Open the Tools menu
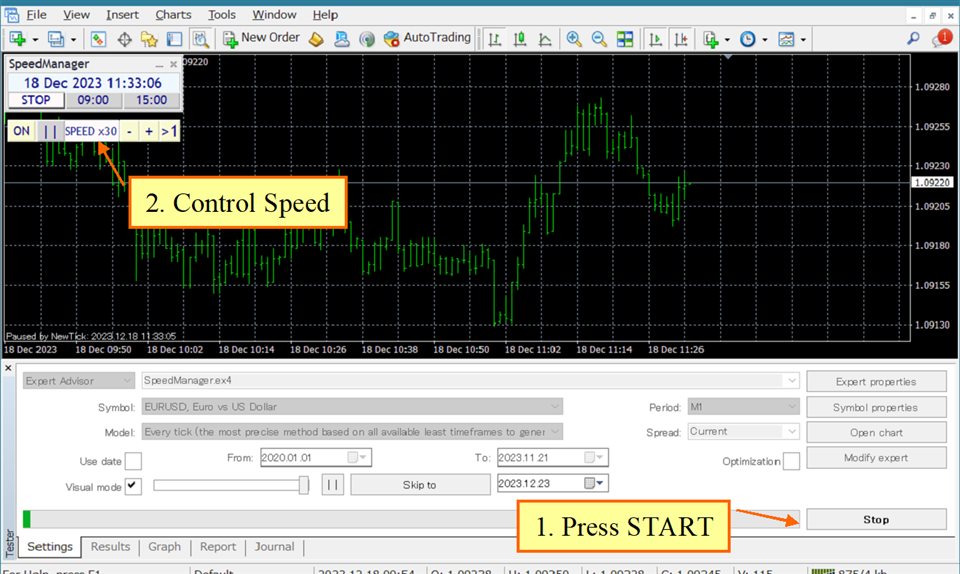 (x=222, y=15)
